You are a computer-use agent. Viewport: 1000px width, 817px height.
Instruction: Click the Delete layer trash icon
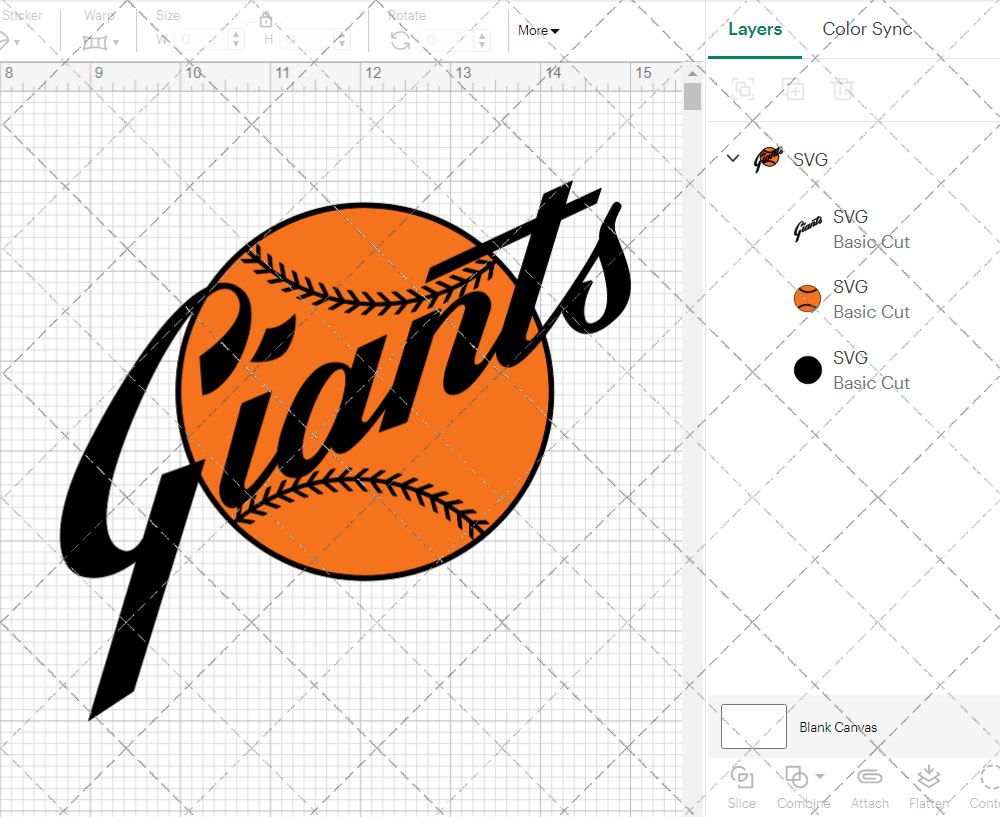(x=844, y=89)
